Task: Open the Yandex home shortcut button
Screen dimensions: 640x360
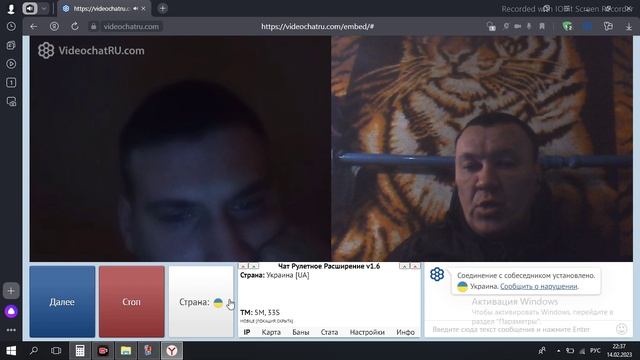Action: point(54,27)
